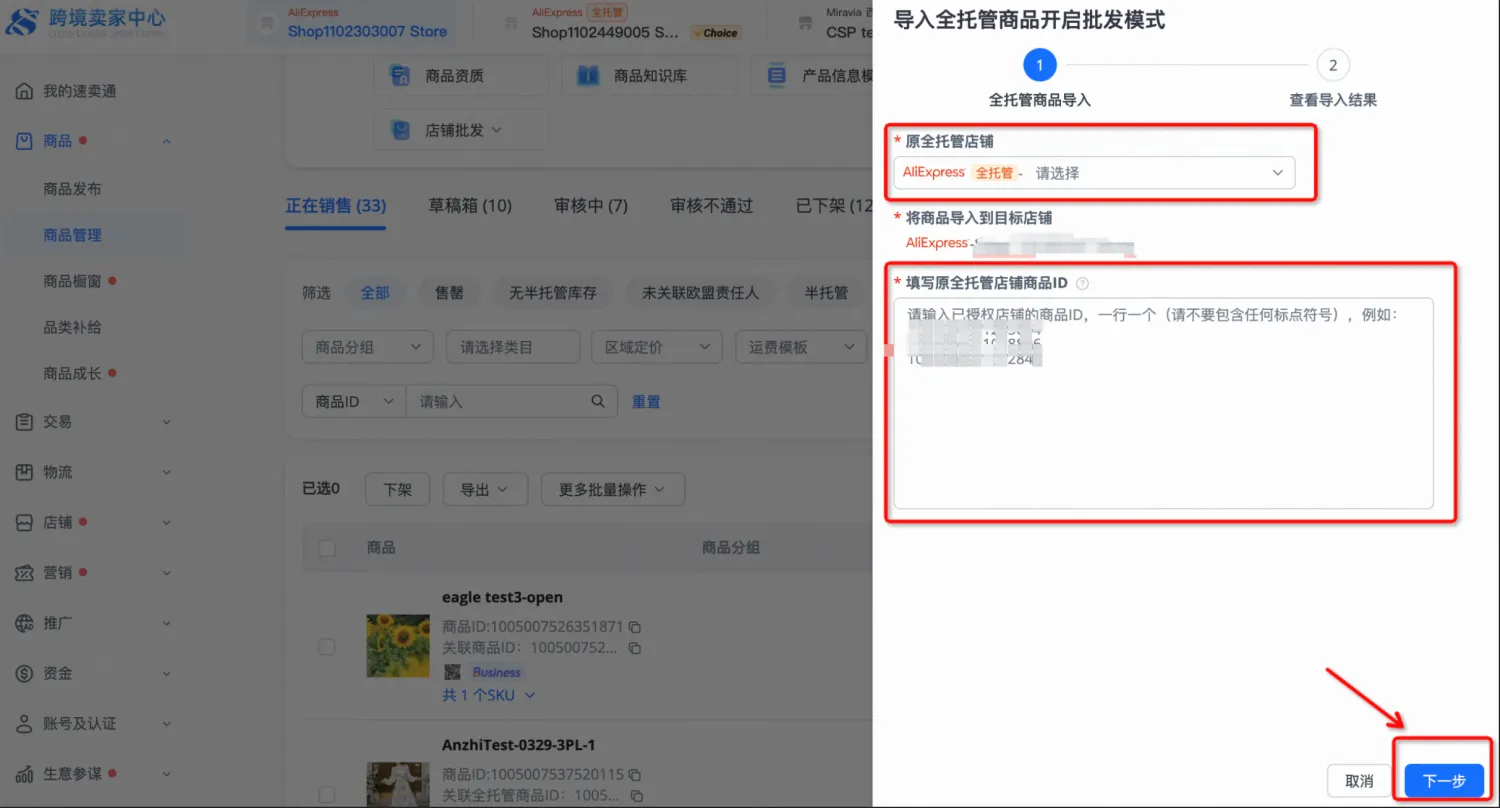Click the 商品资质 icon
1500x808 pixels.
(x=400, y=75)
